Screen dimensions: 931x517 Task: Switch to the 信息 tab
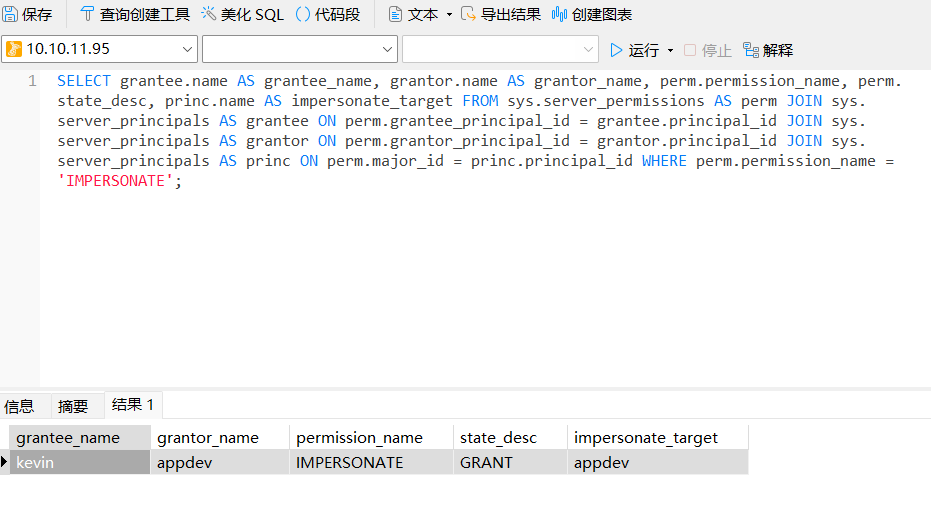click(19, 406)
